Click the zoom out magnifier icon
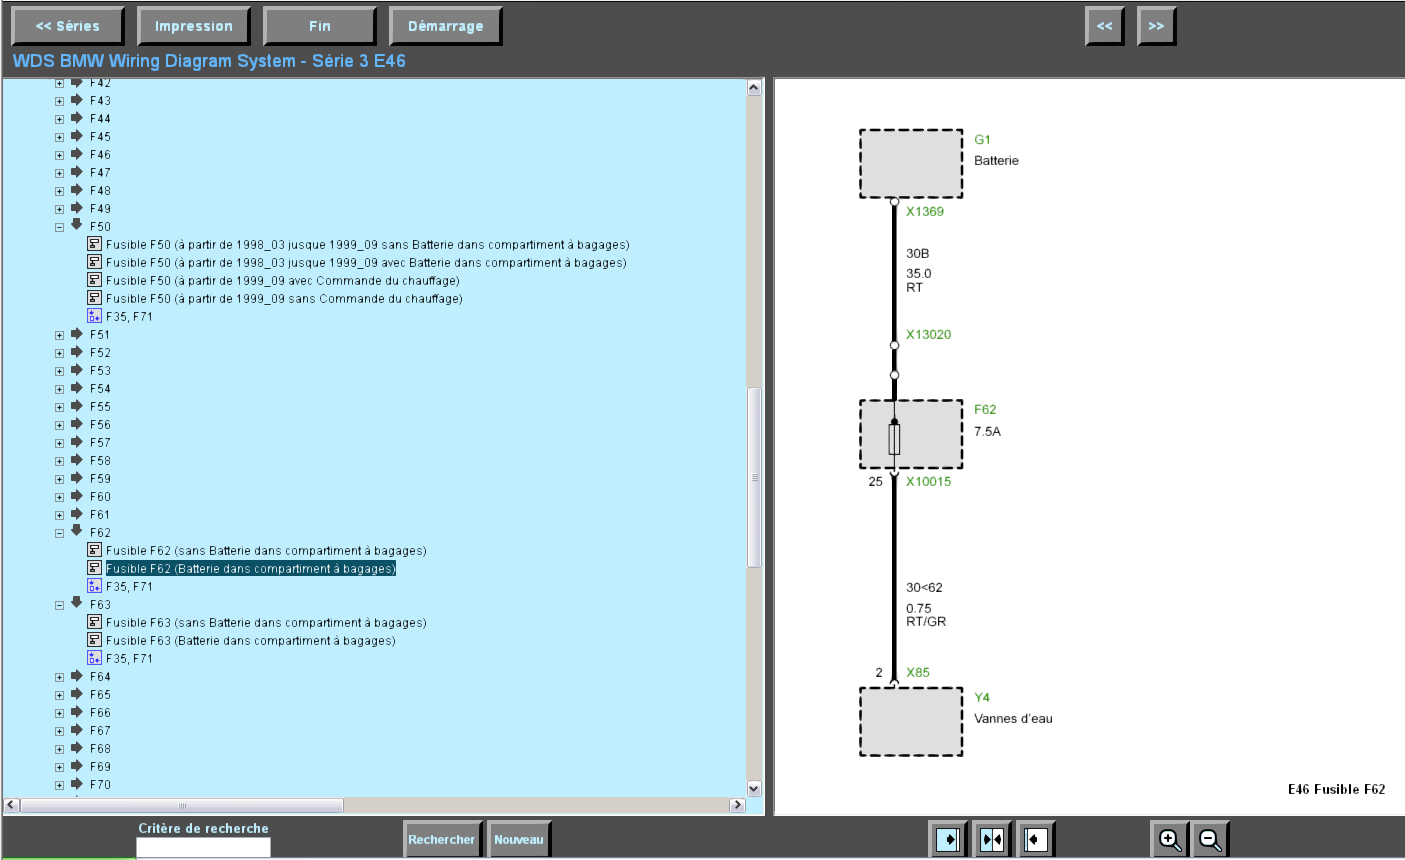Viewport: 1405px width, 860px height. [1210, 839]
